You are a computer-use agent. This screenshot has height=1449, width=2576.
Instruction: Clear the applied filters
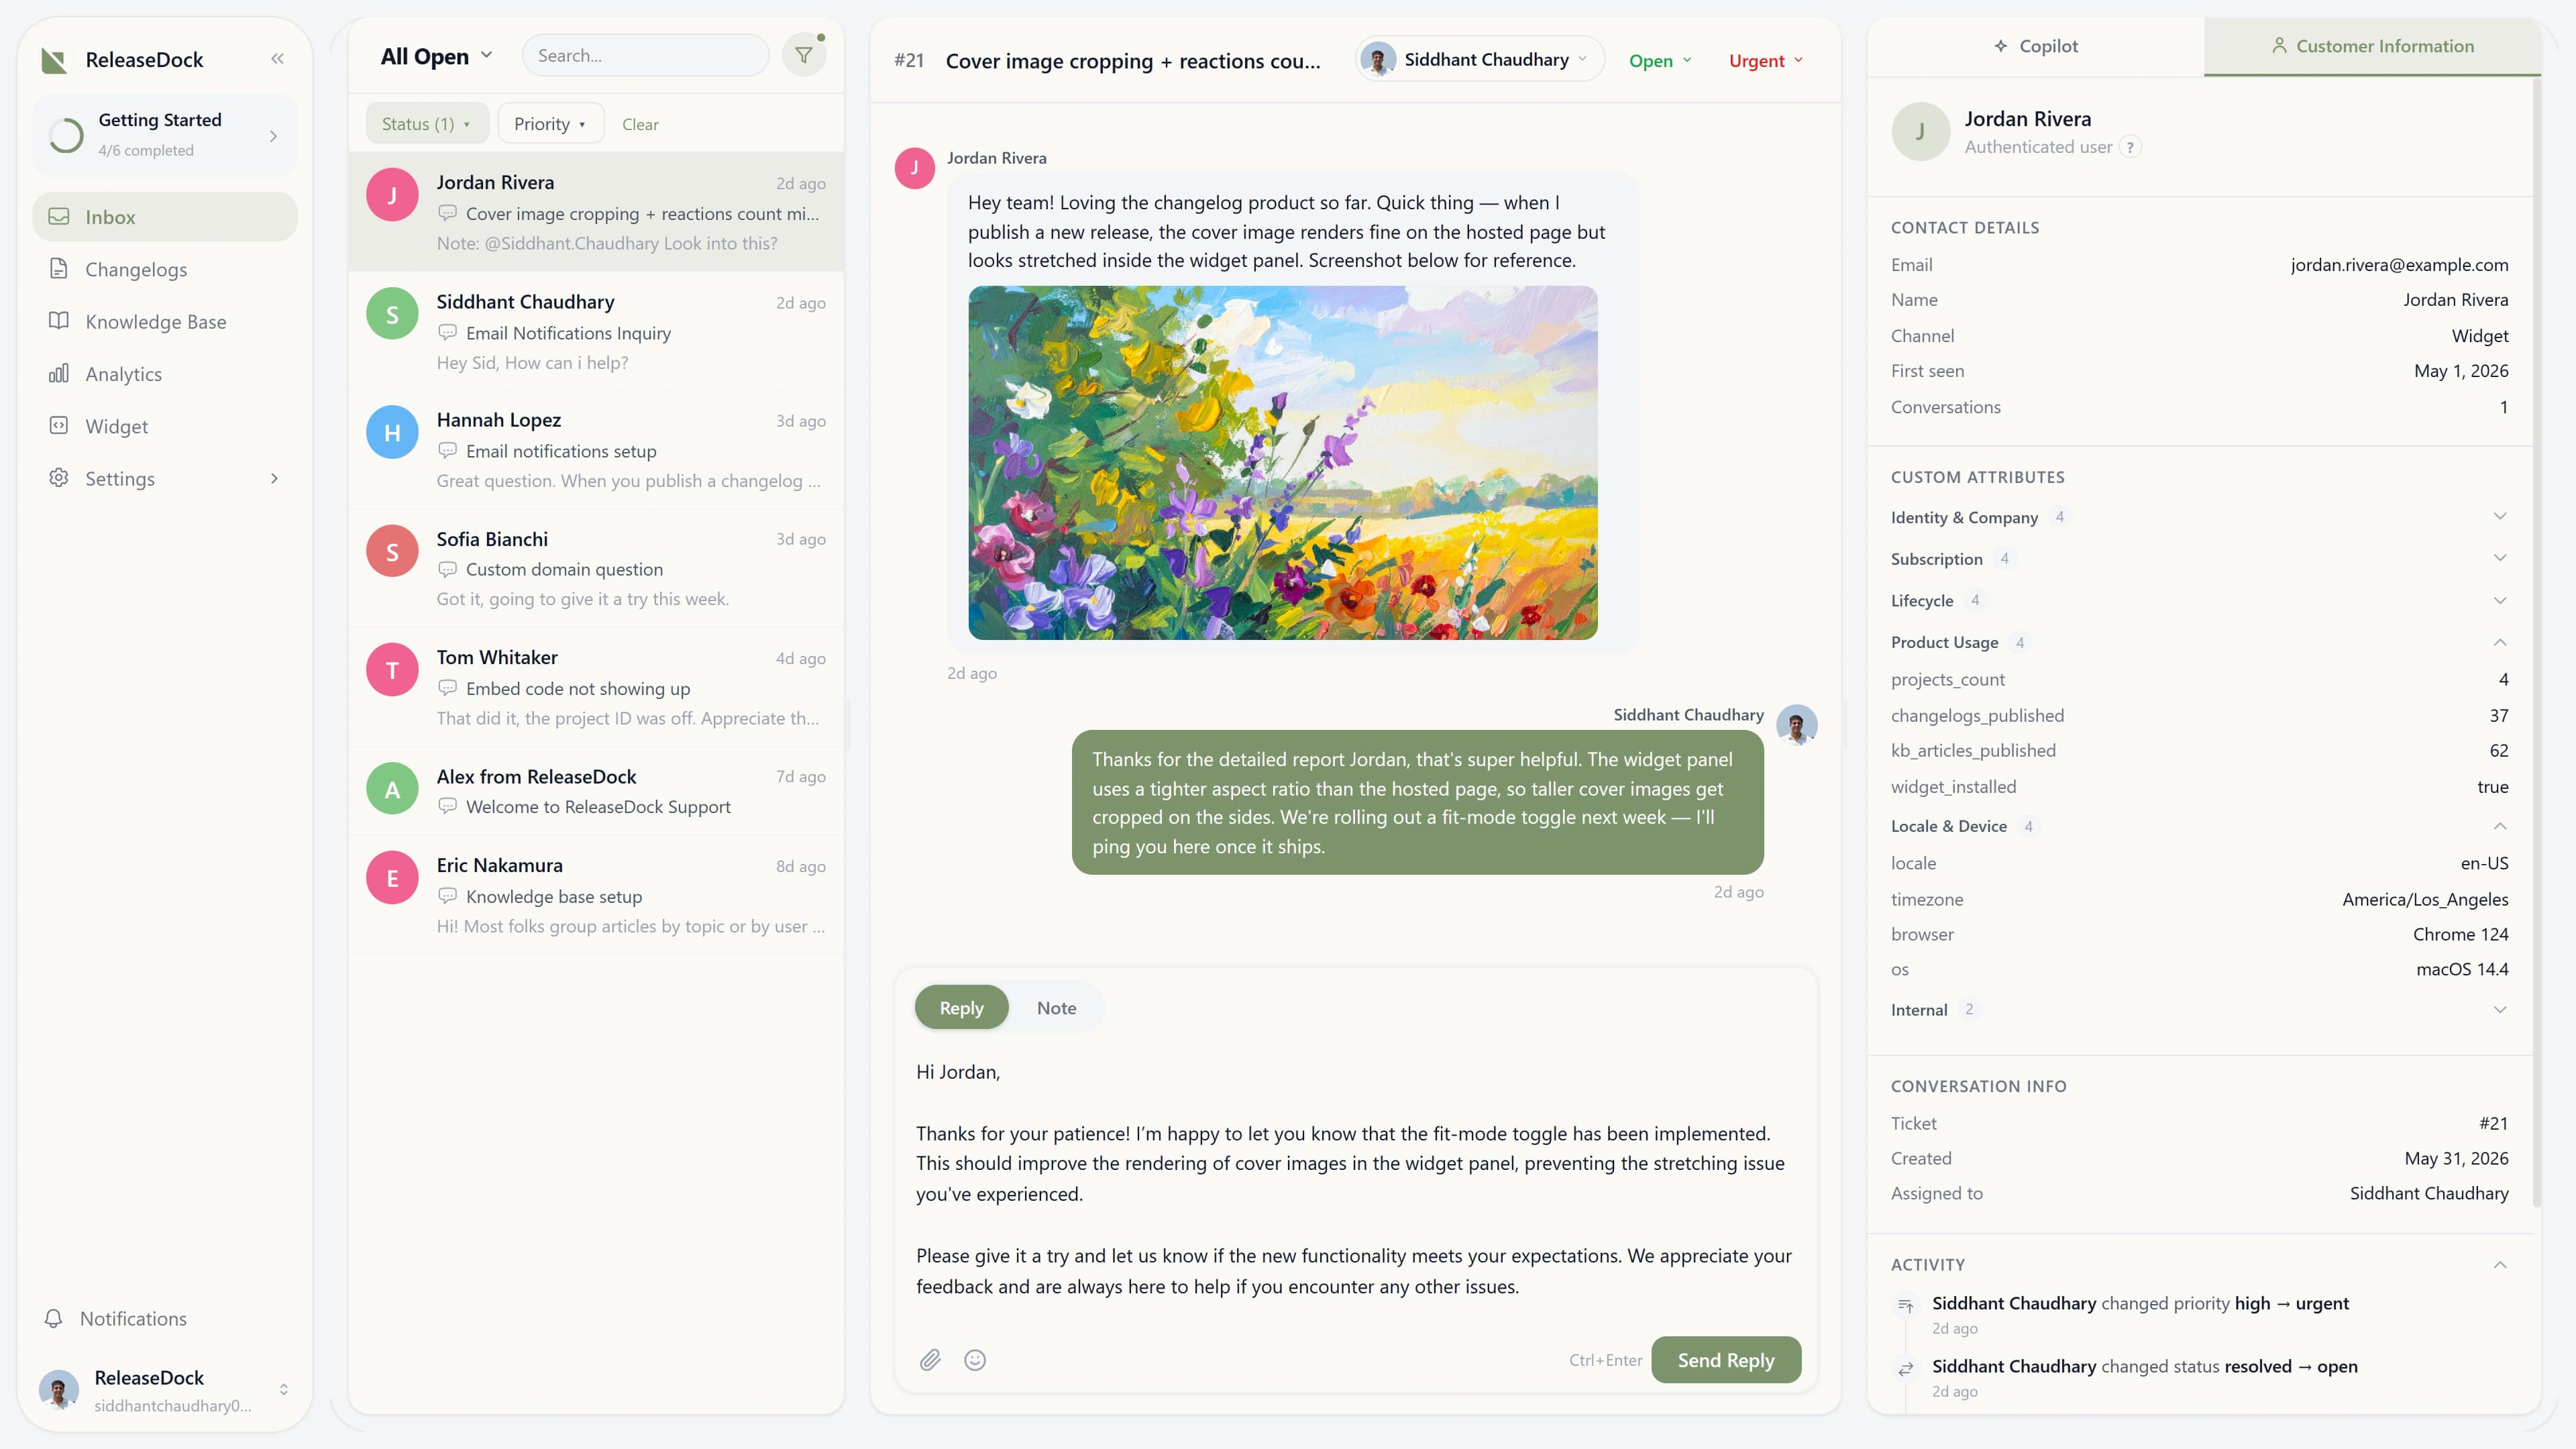click(x=640, y=124)
